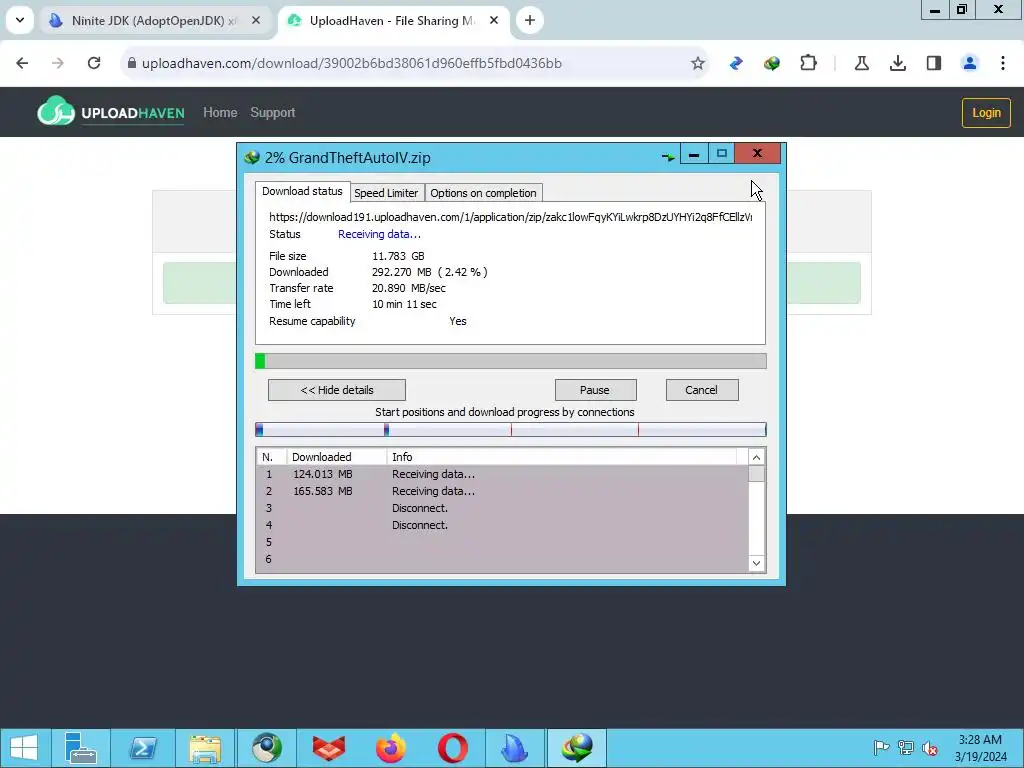This screenshot has height=768, width=1024.
Task: Click the Login button on UploadHaven
Action: point(986,112)
